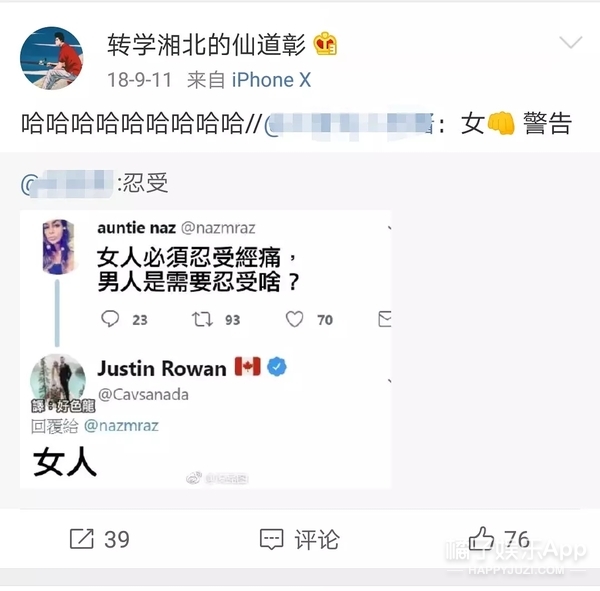Tap the Justin Rowan profile picture
This screenshot has height=591, width=600.
(58, 378)
